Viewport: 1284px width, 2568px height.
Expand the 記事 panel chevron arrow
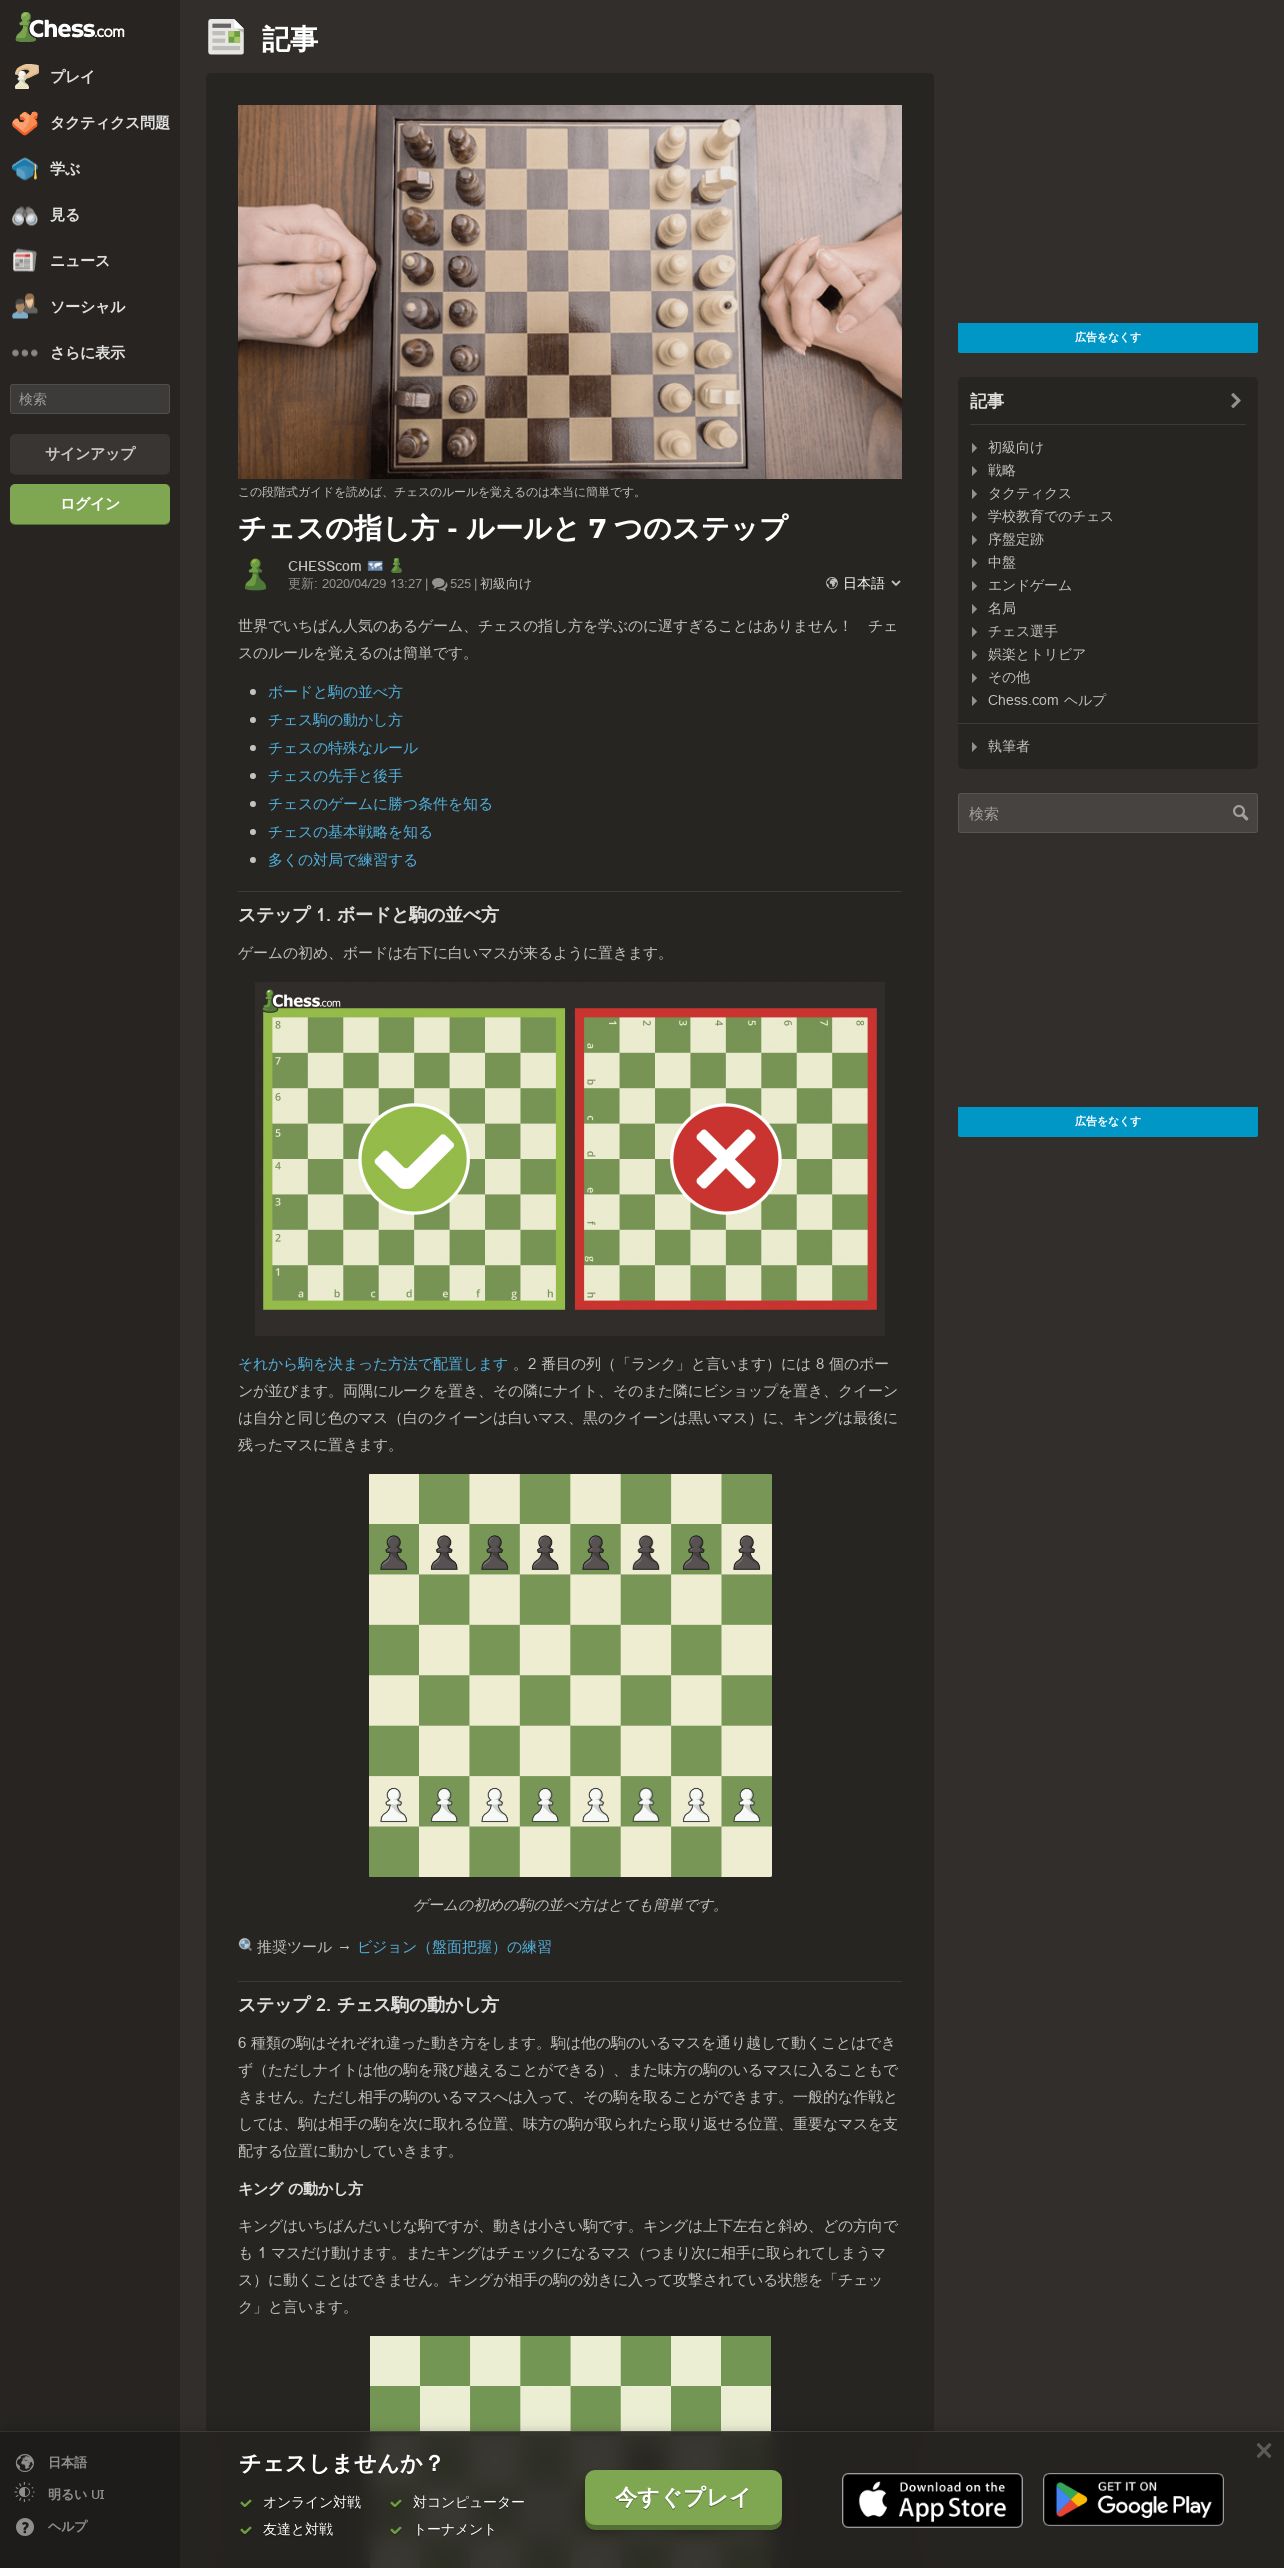click(x=1236, y=401)
